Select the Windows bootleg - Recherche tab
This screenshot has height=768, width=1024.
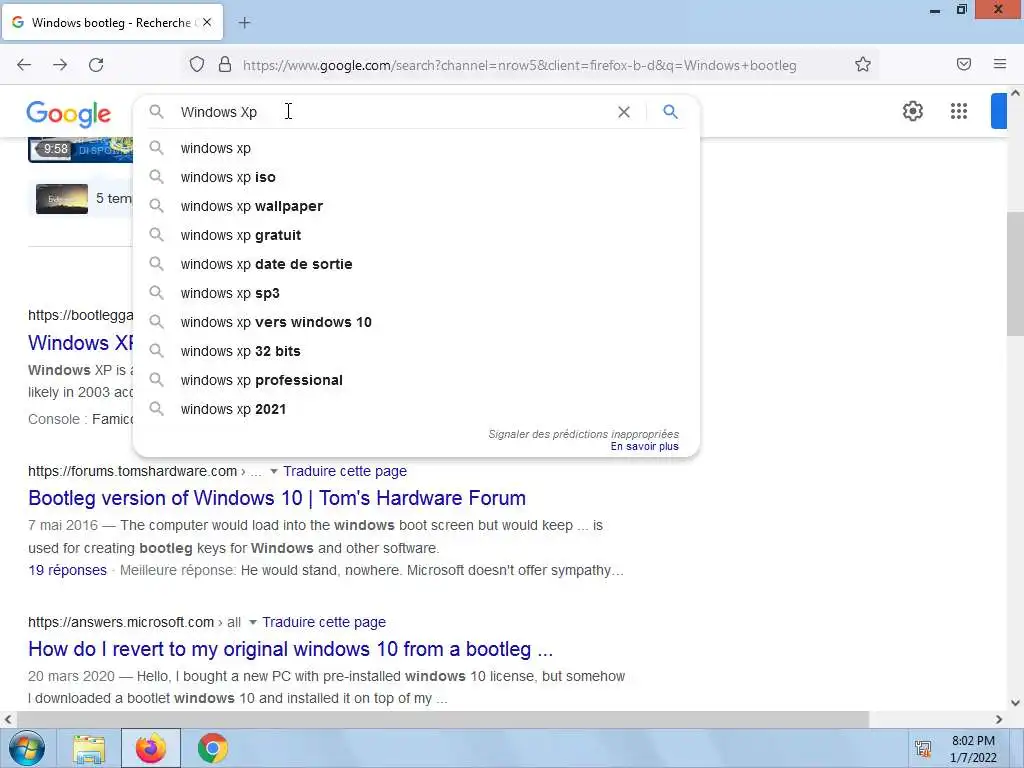pyautogui.click(x=113, y=22)
